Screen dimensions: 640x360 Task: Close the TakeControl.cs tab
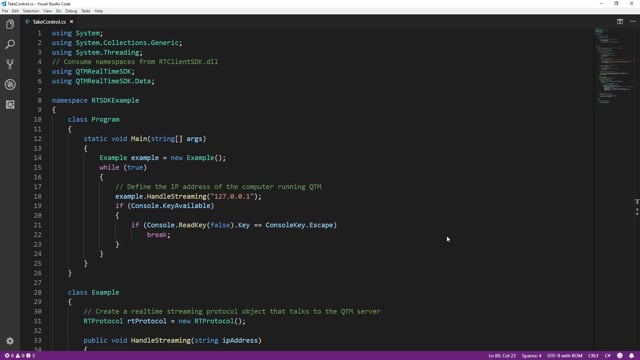click(x=71, y=22)
